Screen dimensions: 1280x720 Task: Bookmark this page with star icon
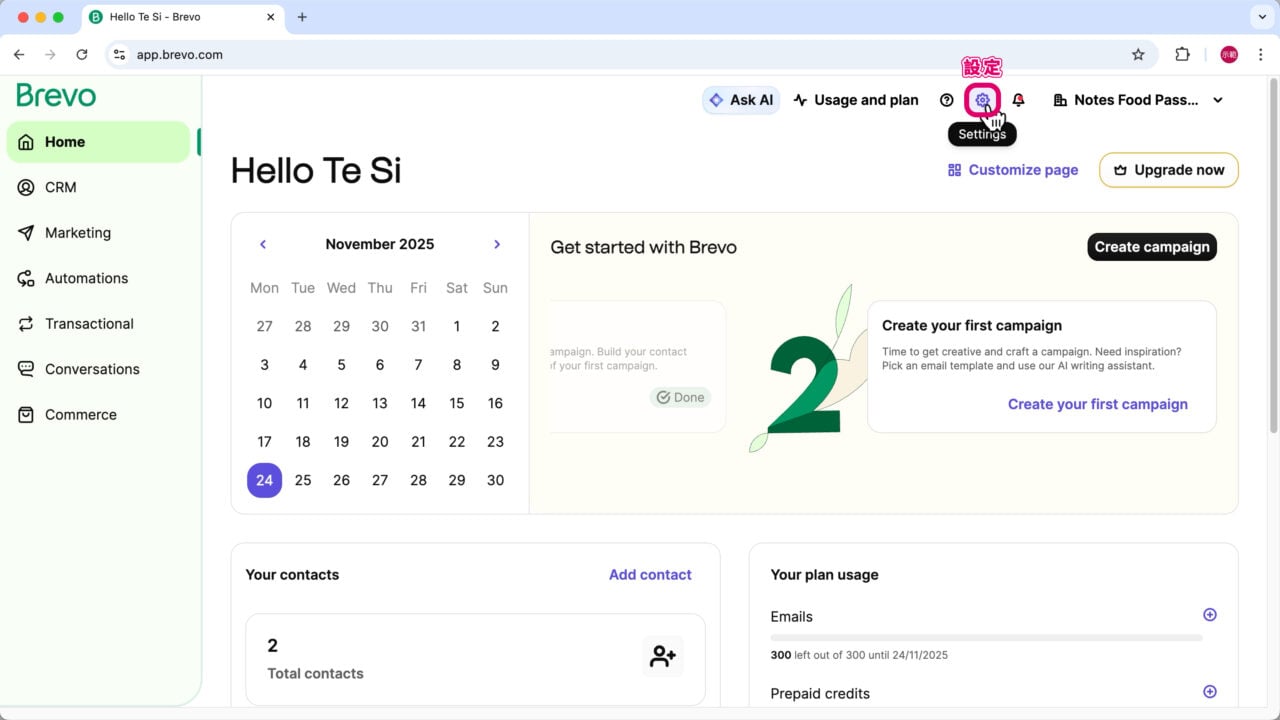pos(1138,55)
